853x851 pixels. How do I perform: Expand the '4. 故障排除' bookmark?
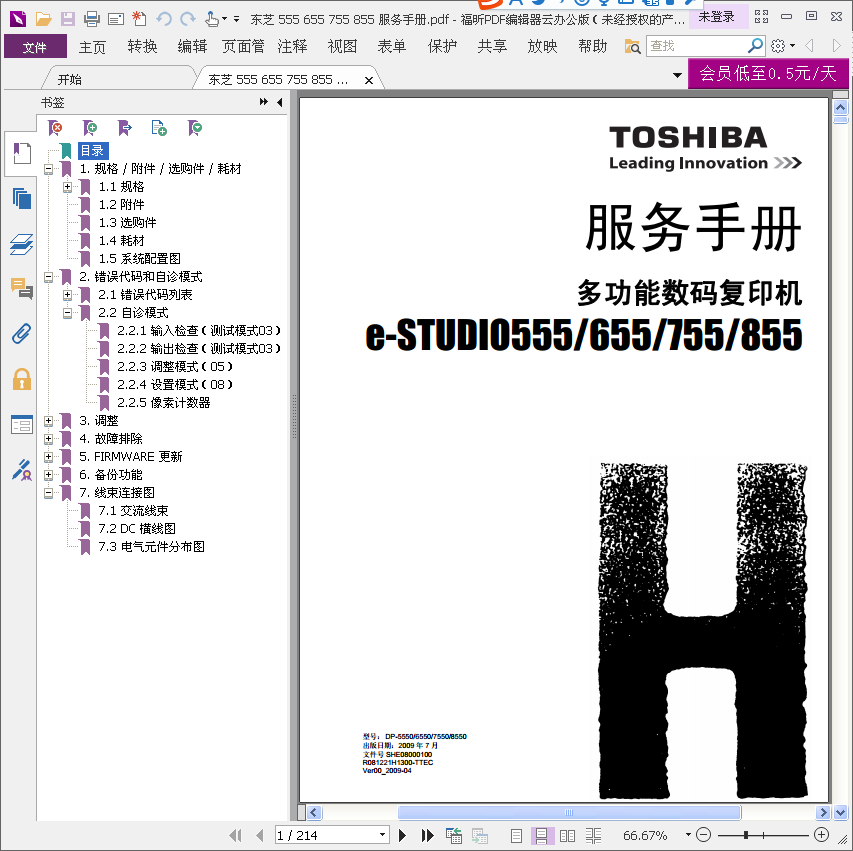pyautogui.click(x=48, y=439)
